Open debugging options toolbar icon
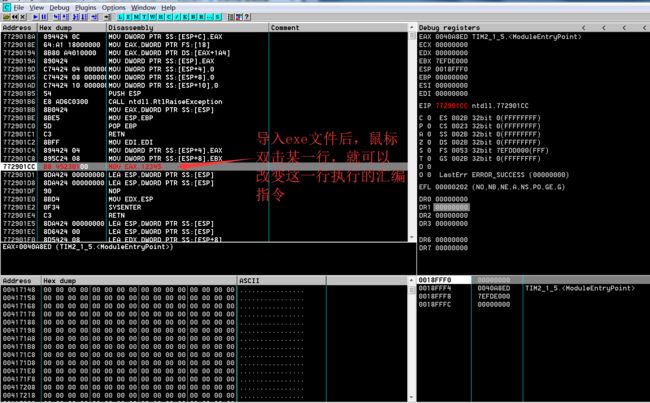This screenshot has width=650, height=403. (231, 17)
